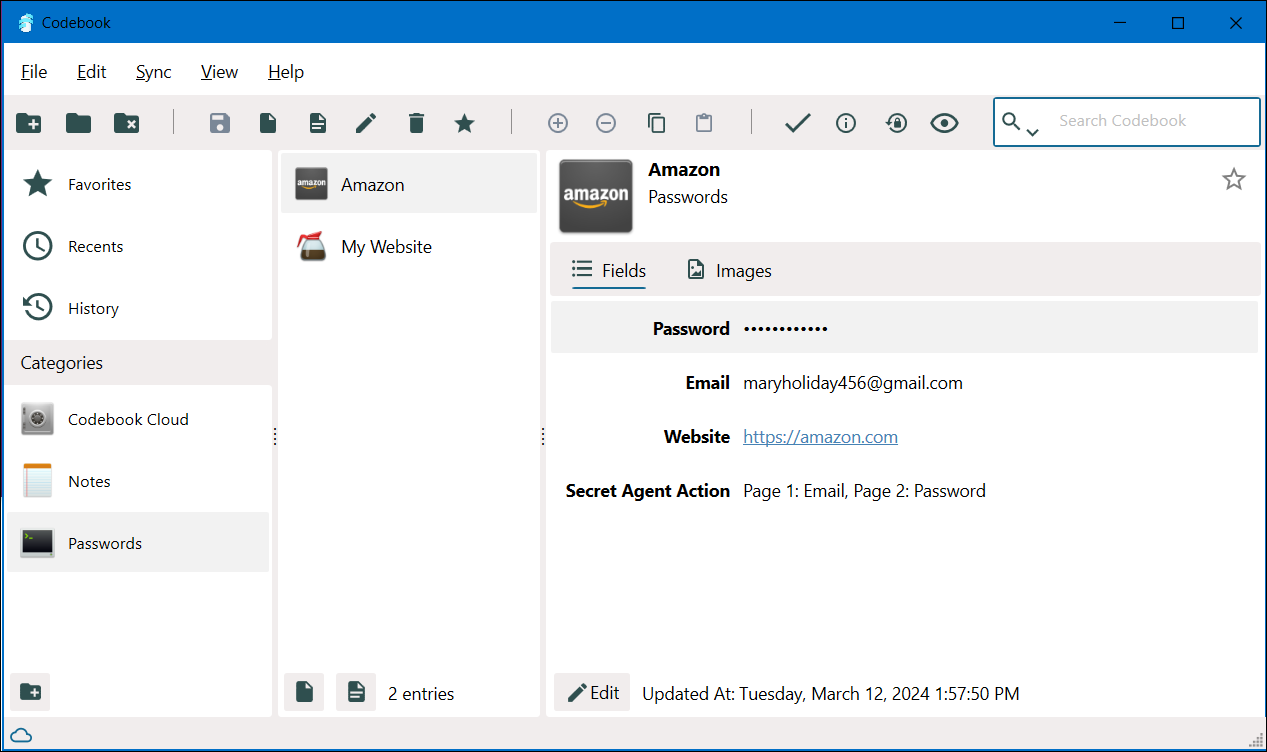
Task: Open the https://amazon.com link
Action: tap(820, 437)
